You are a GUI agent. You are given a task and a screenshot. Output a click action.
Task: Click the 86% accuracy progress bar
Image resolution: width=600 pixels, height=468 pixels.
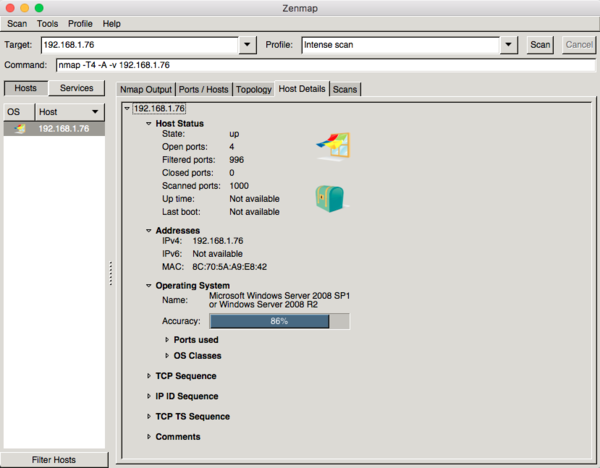click(x=279, y=321)
